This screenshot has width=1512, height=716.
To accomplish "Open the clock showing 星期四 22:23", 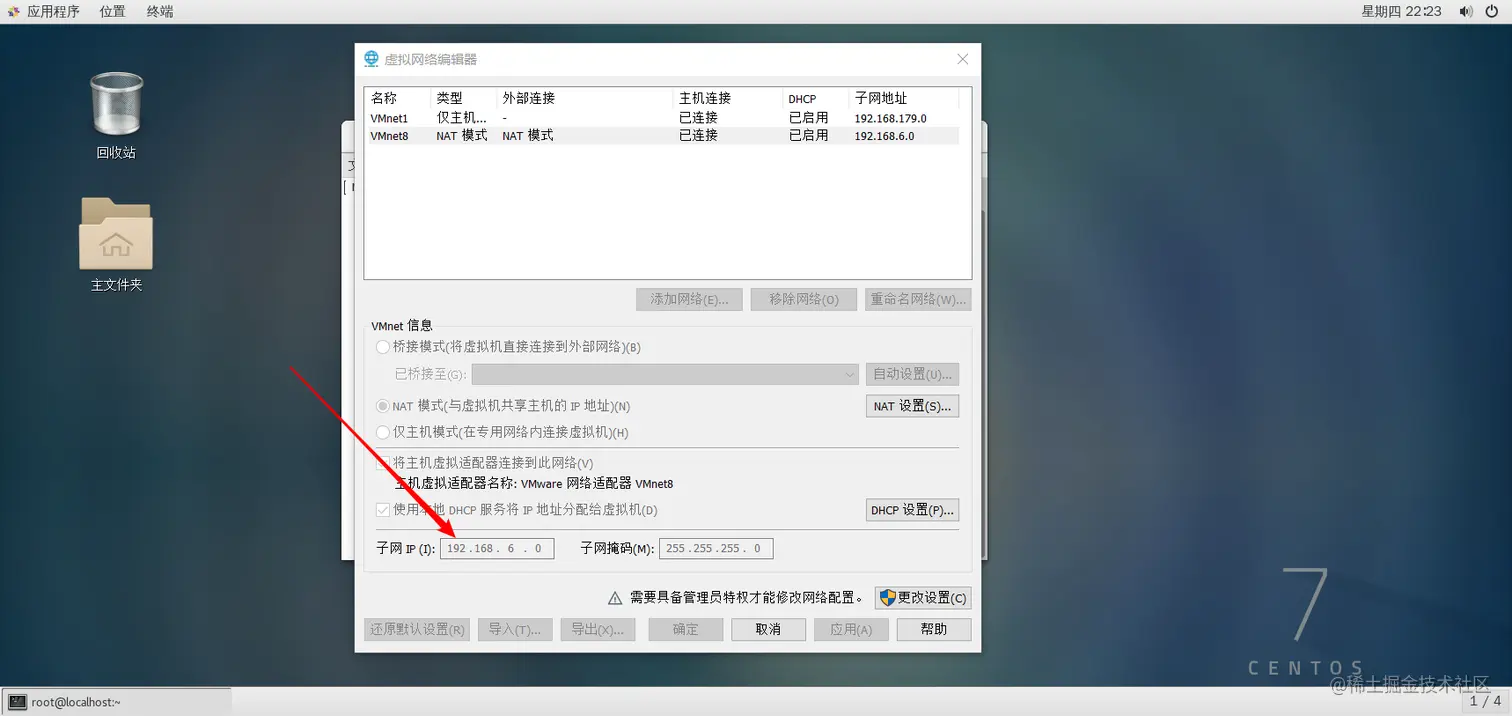I will (x=1401, y=11).
